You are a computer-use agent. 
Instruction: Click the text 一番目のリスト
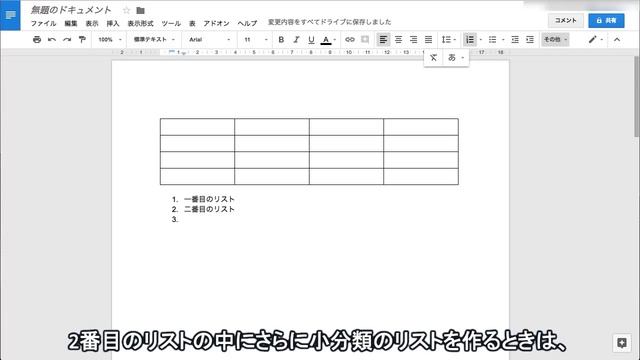[209, 199]
